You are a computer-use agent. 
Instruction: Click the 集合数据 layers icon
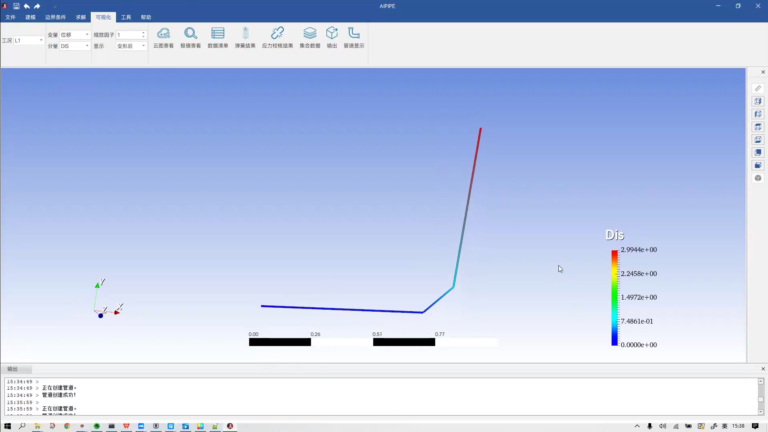tap(310, 37)
